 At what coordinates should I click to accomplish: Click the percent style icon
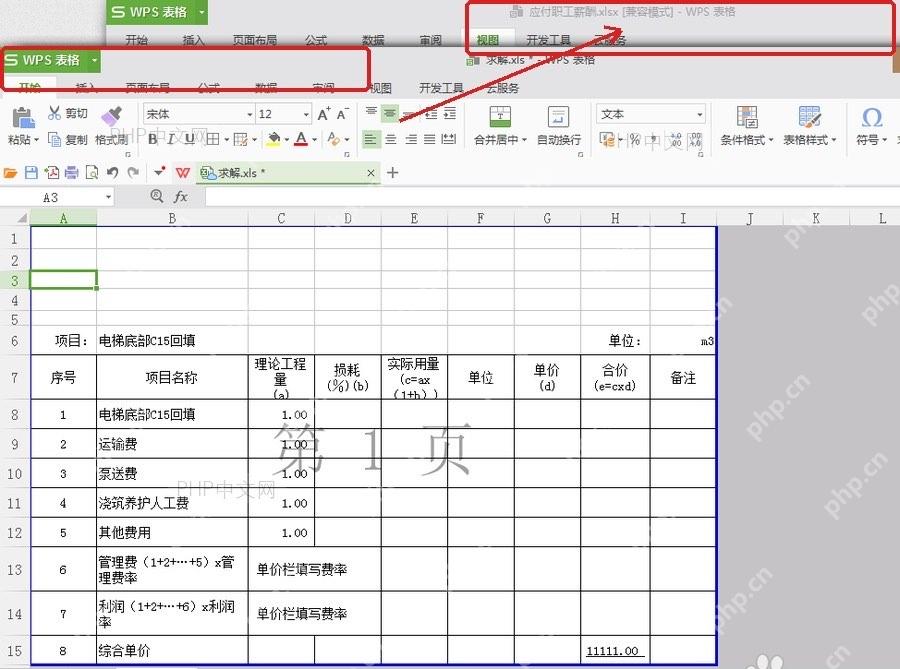[x=634, y=139]
